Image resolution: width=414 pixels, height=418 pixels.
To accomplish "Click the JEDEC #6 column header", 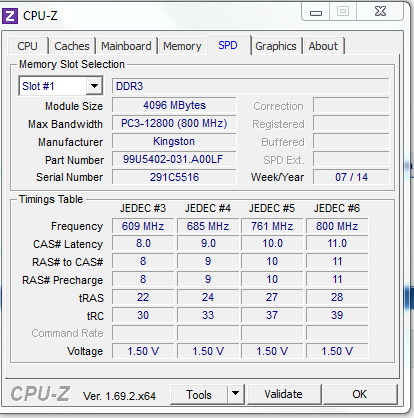I will pyautogui.click(x=337, y=208).
